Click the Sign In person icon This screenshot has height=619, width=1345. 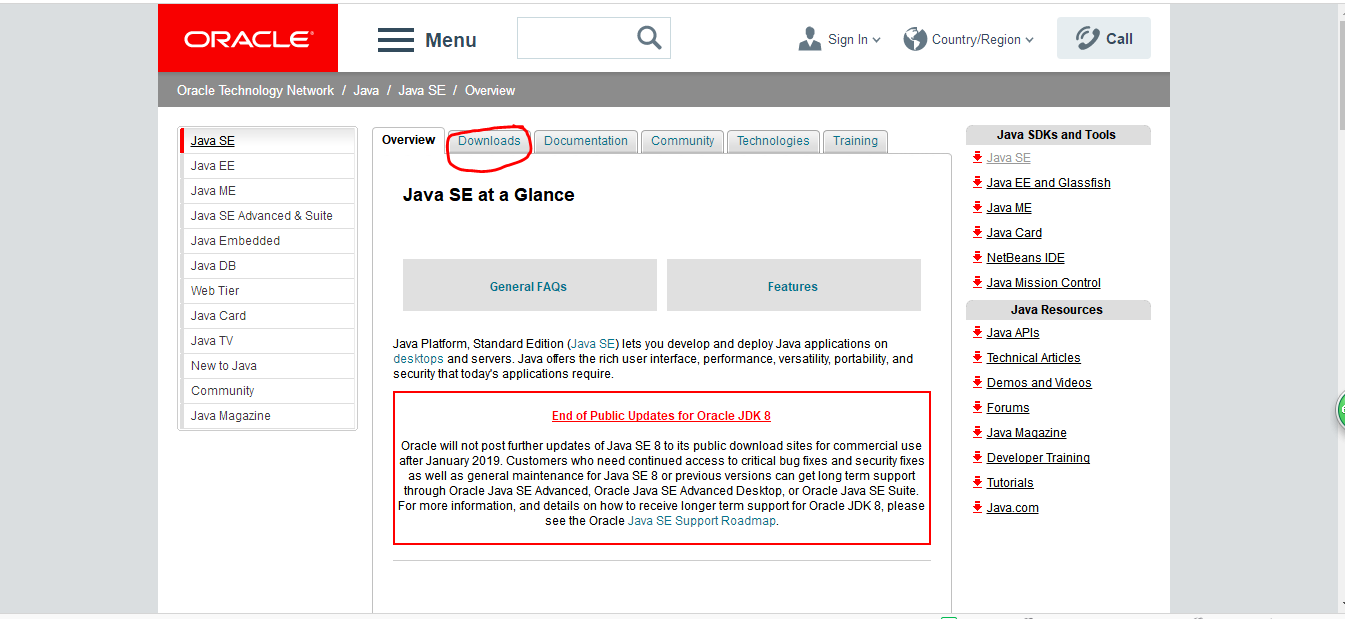click(810, 39)
